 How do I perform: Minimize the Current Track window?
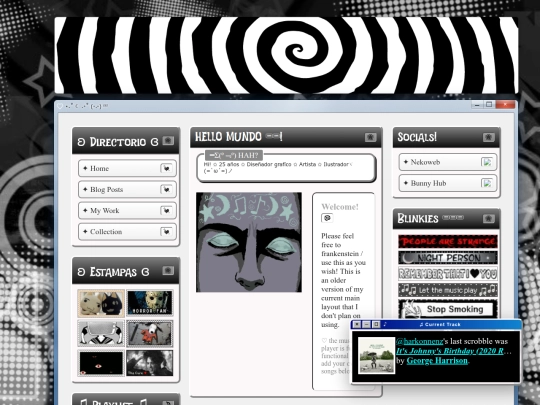coord(366,324)
